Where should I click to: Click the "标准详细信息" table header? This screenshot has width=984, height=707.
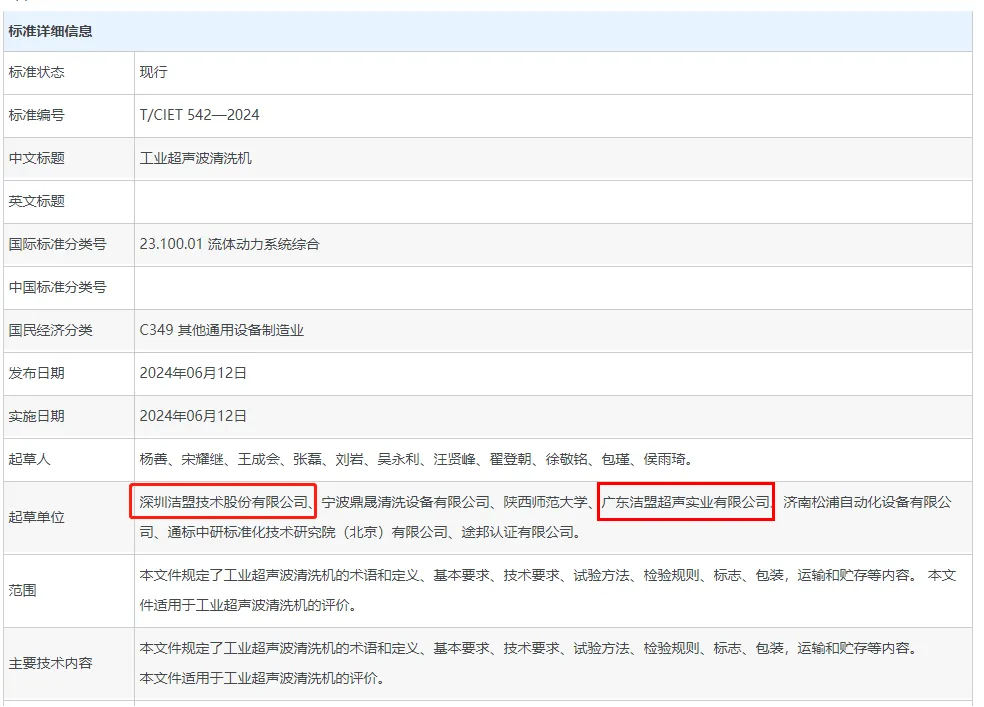(51, 31)
